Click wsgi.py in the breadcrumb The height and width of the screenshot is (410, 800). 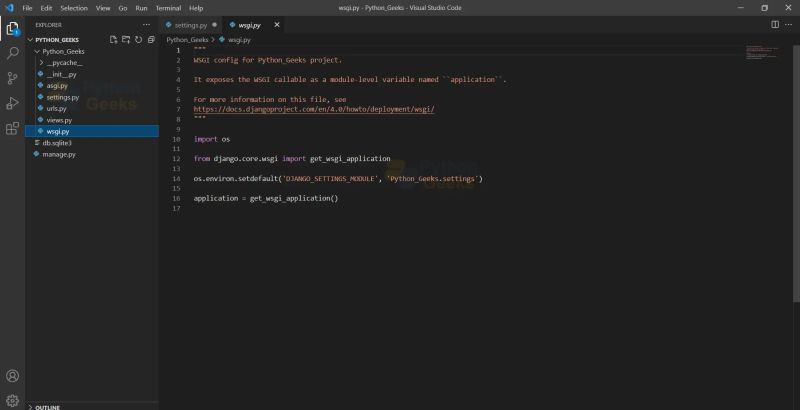[239, 40]
